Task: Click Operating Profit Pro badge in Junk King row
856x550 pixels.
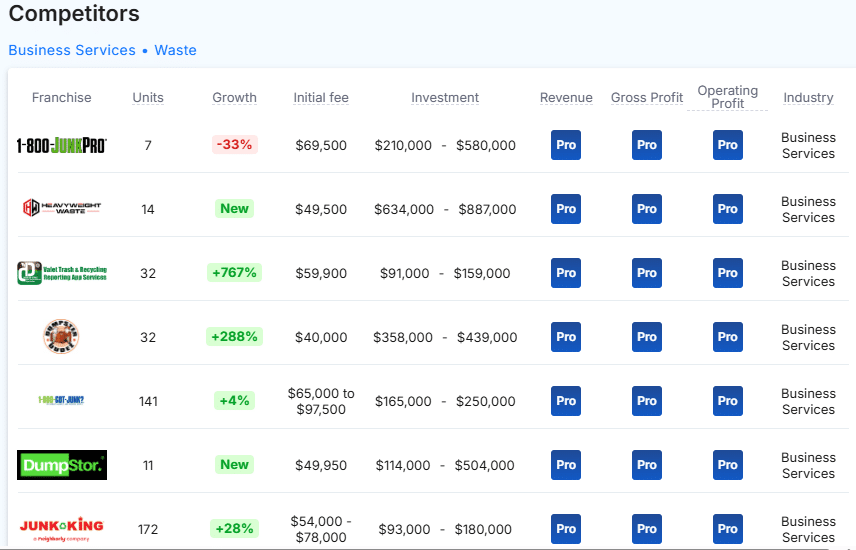Action: (x=727, y=529)
